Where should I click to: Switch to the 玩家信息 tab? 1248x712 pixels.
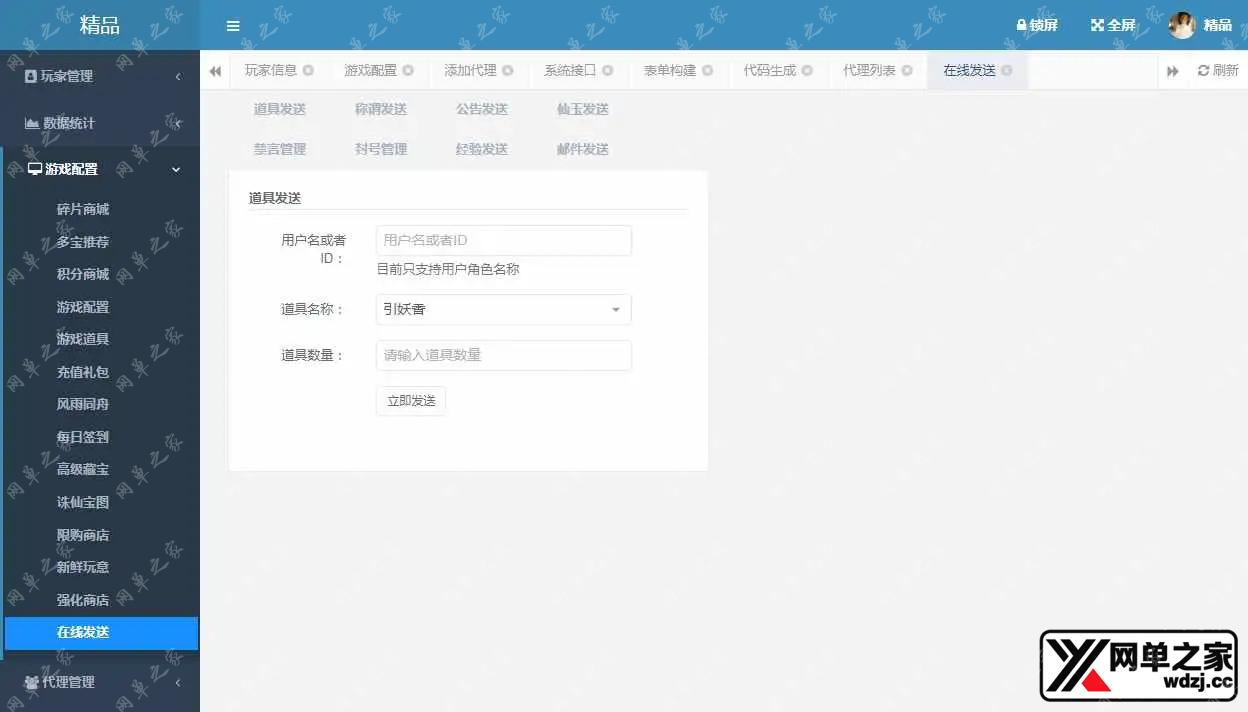269,70
